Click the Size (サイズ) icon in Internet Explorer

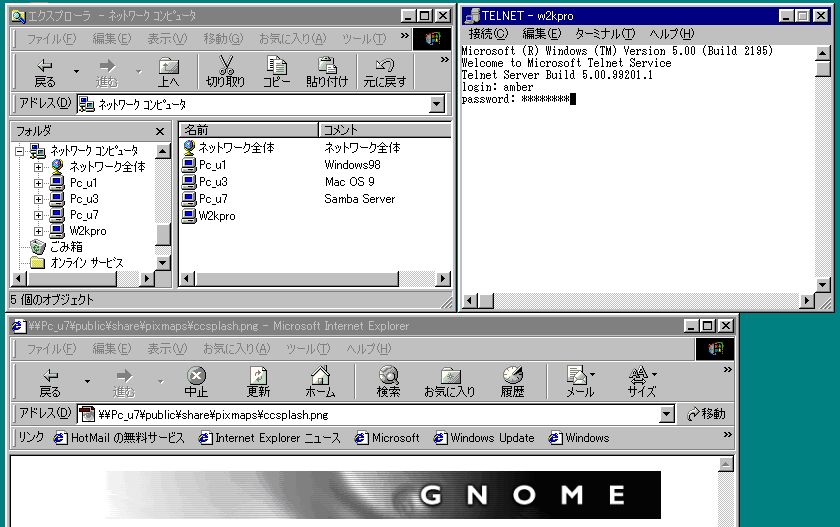point(638,375)
